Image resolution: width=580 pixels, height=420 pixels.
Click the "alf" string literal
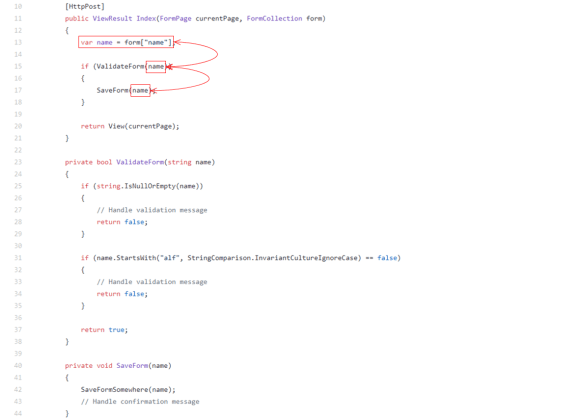point(169,258)
